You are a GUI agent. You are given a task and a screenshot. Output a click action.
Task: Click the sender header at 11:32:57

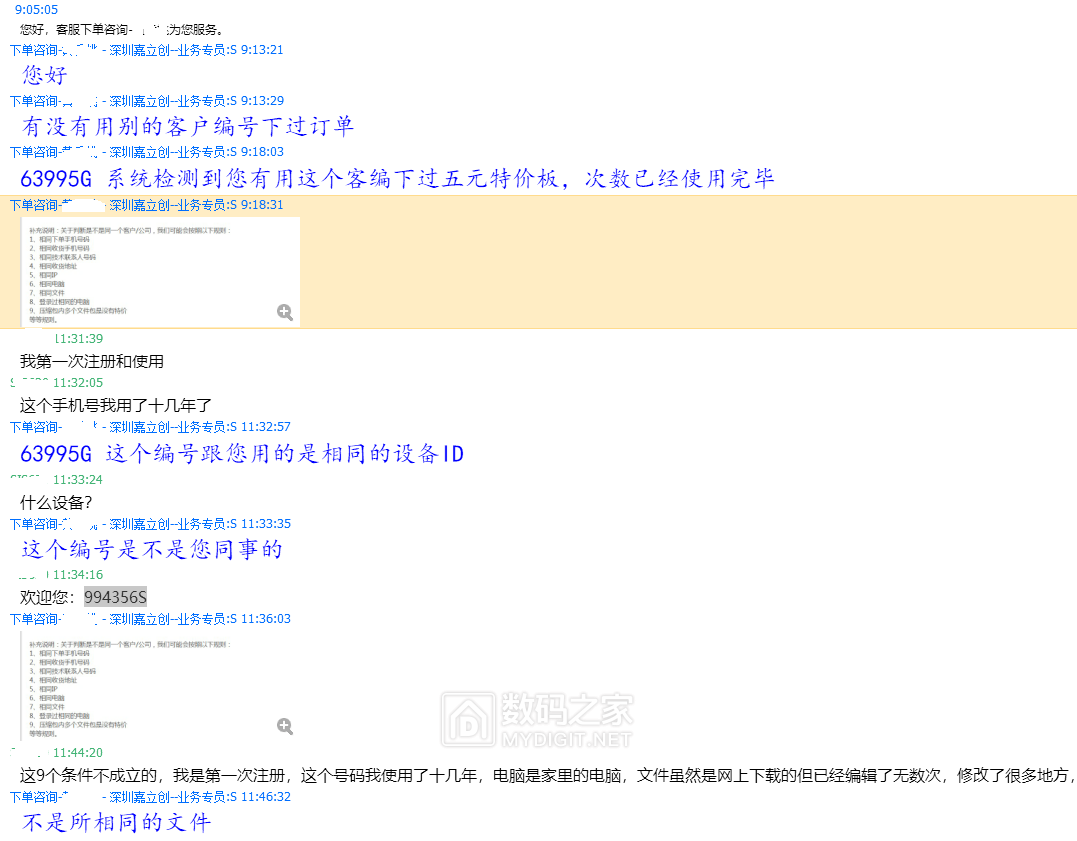[x=150, y=427]
